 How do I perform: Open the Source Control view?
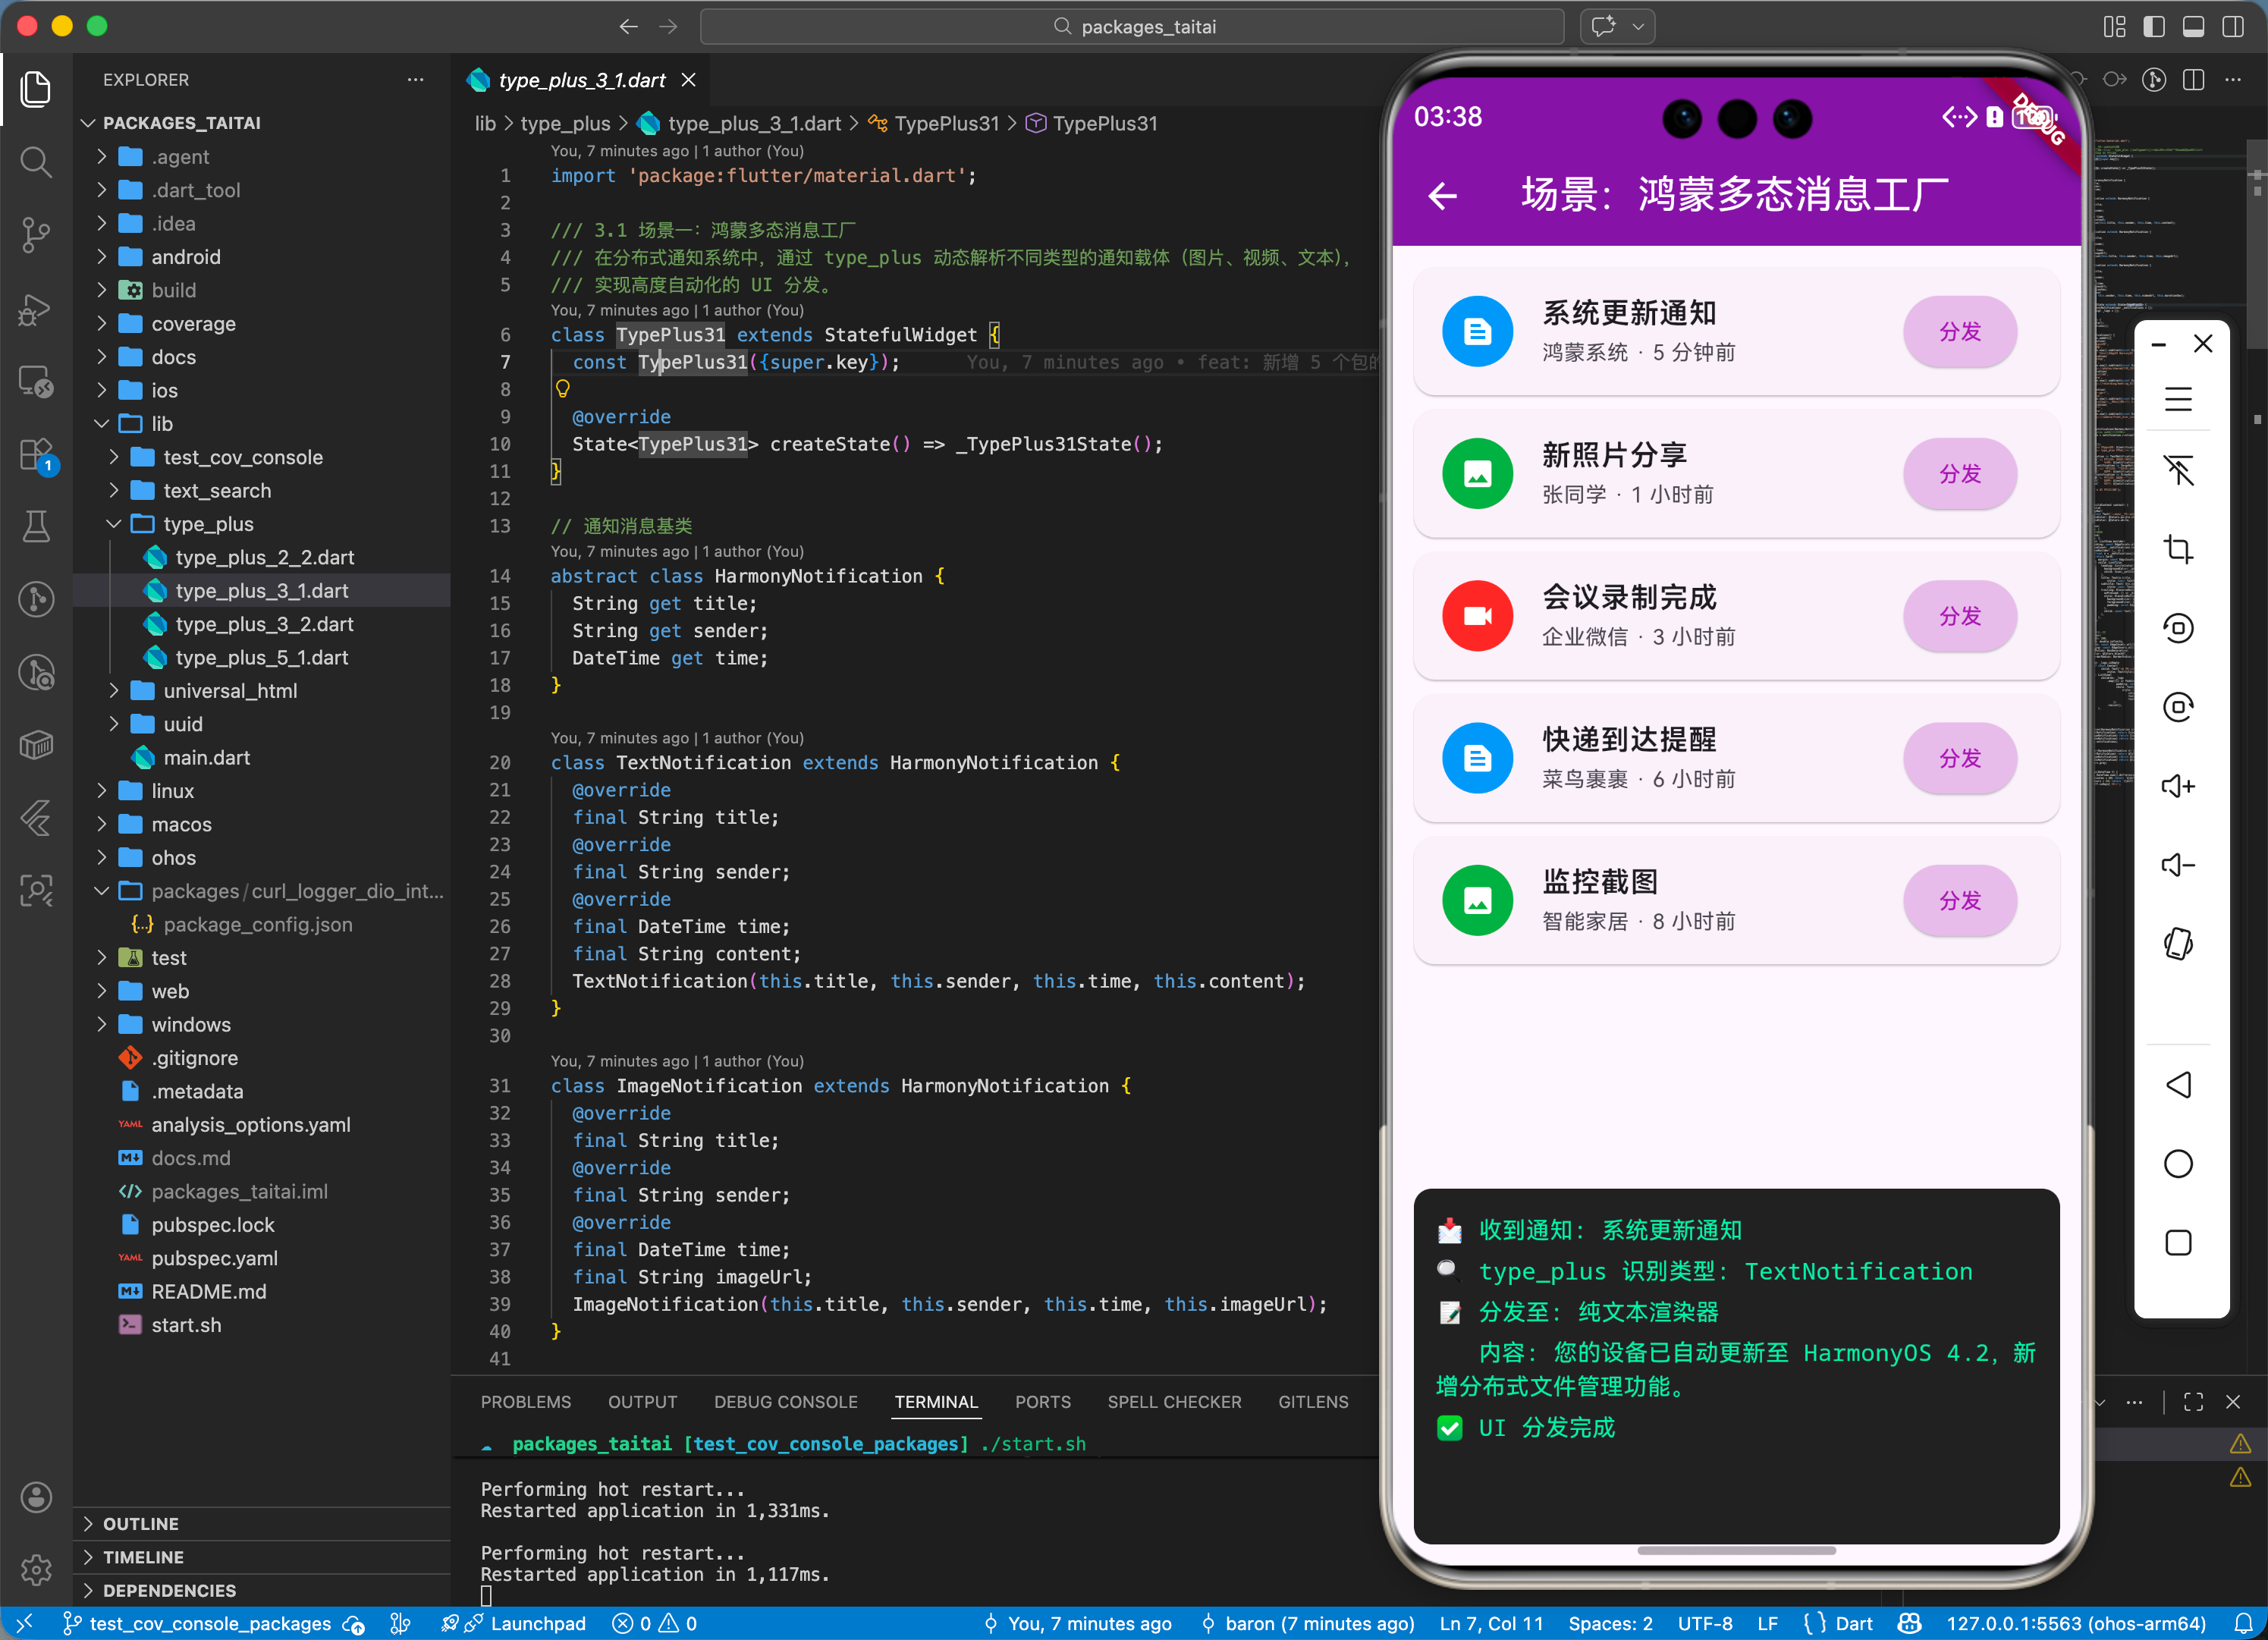pos(36,235)
